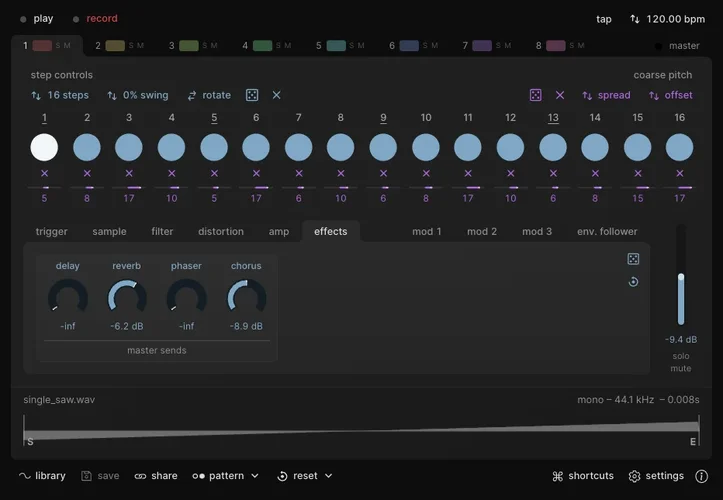Click the track volume slider
Screen dimensions: 723x500
[681, 290]
